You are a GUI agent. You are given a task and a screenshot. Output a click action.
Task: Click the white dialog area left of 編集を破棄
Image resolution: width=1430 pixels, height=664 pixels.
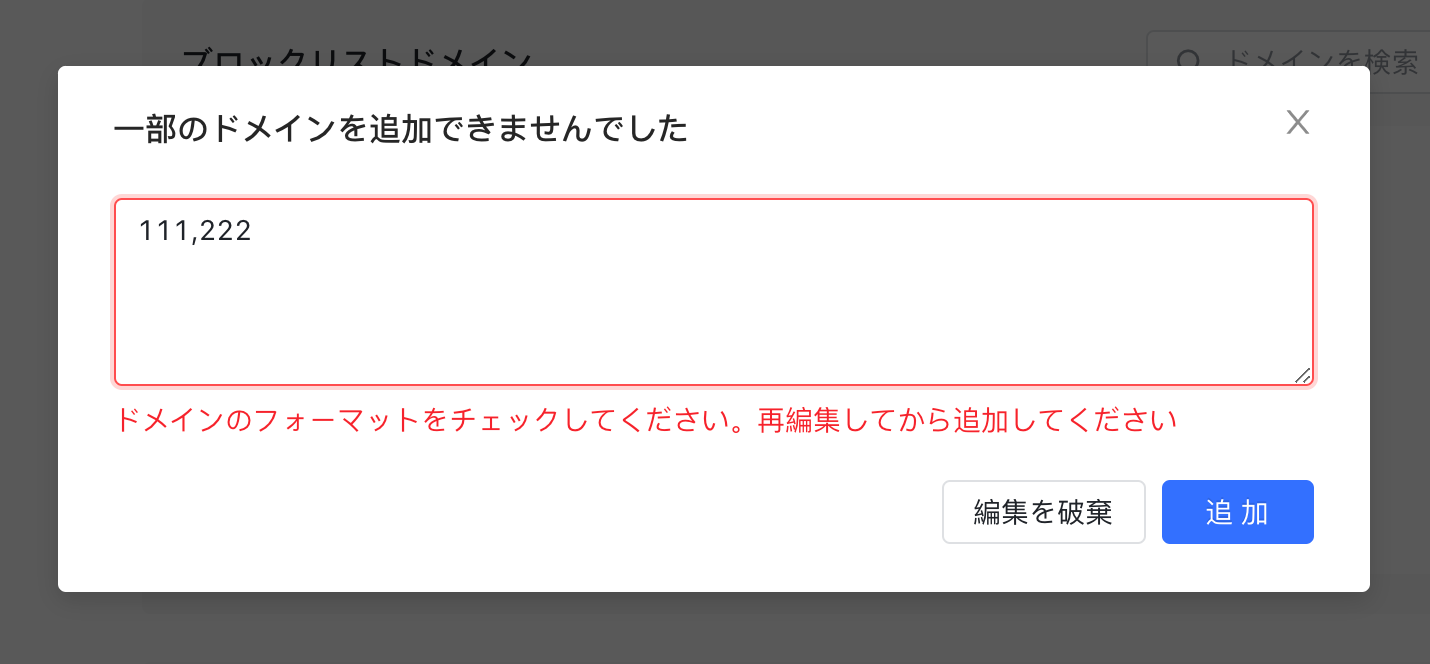point(520,512)
